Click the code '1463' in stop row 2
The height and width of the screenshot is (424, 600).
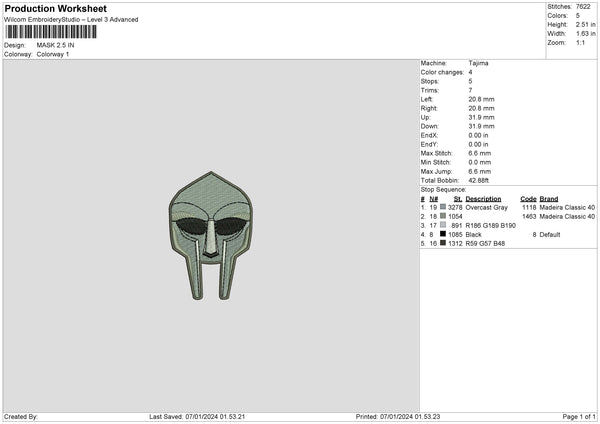point(529,217)
